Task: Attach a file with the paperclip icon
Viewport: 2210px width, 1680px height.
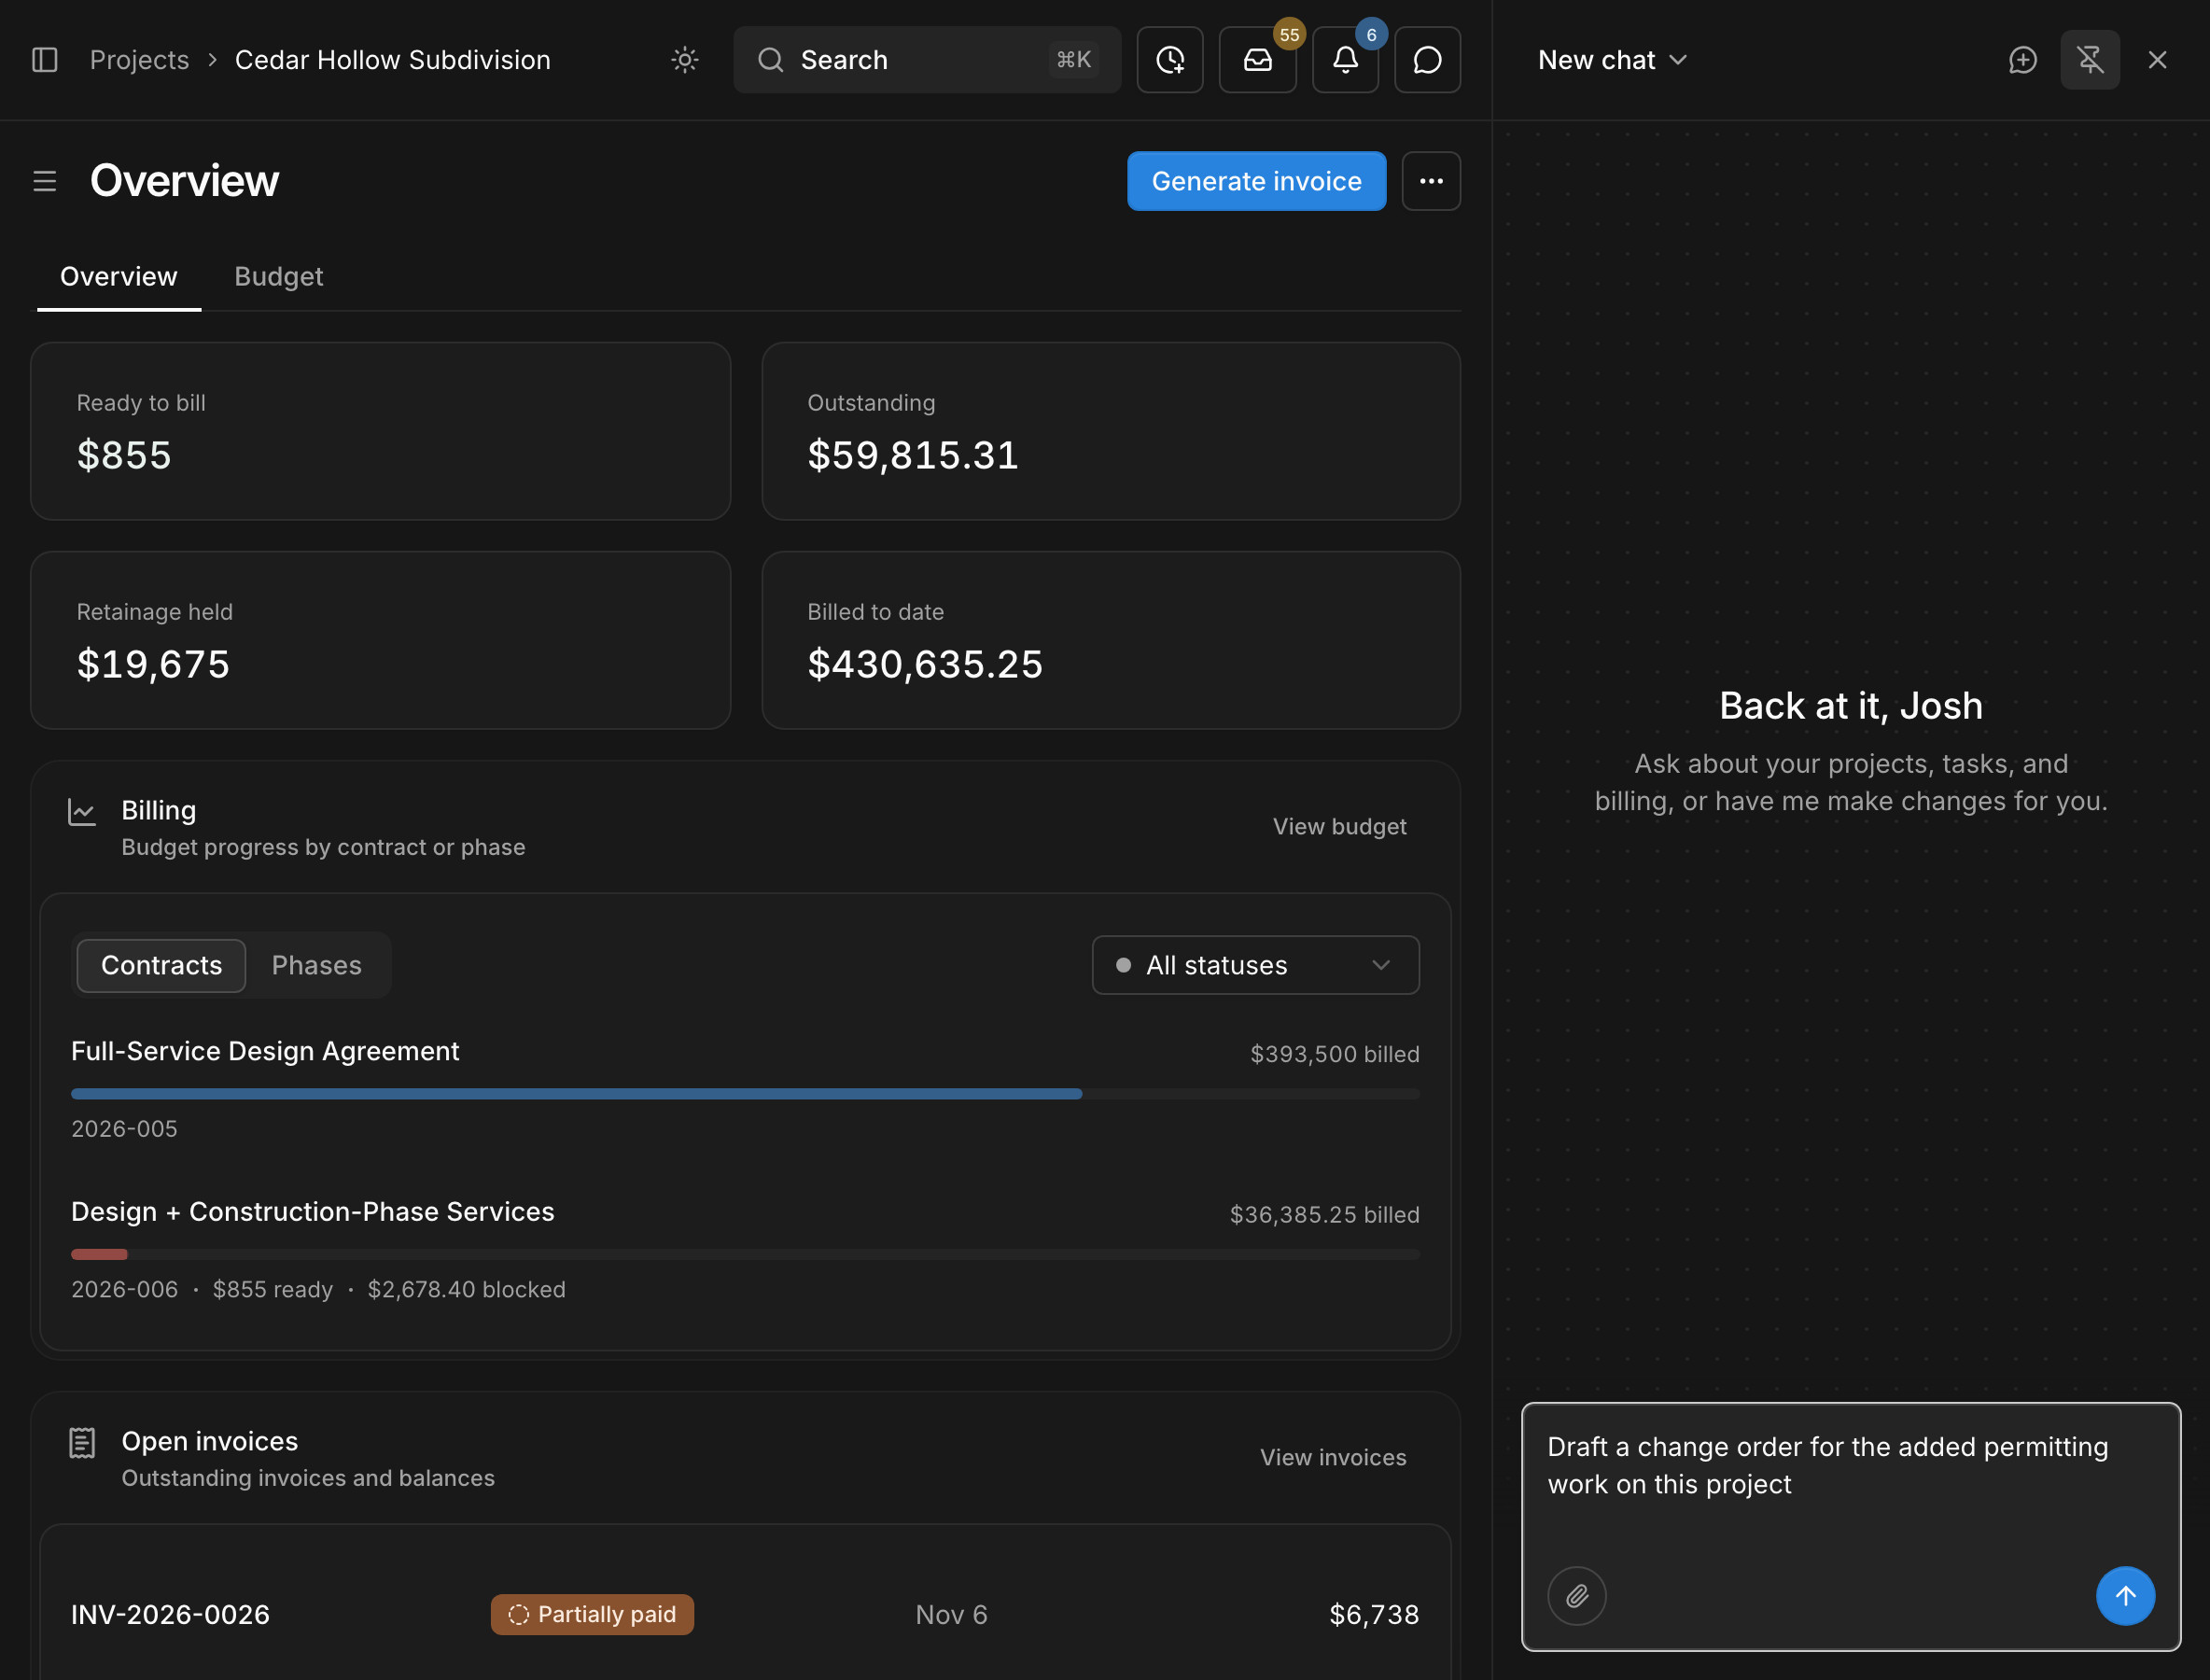Action: 1577,1595
